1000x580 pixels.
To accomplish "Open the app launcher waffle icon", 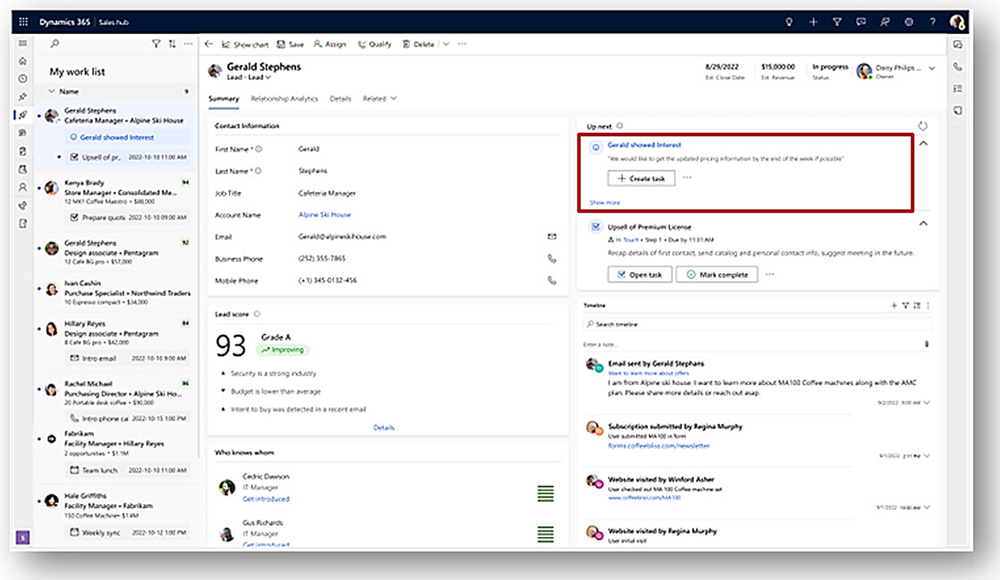I will click(x=23, y=21).
